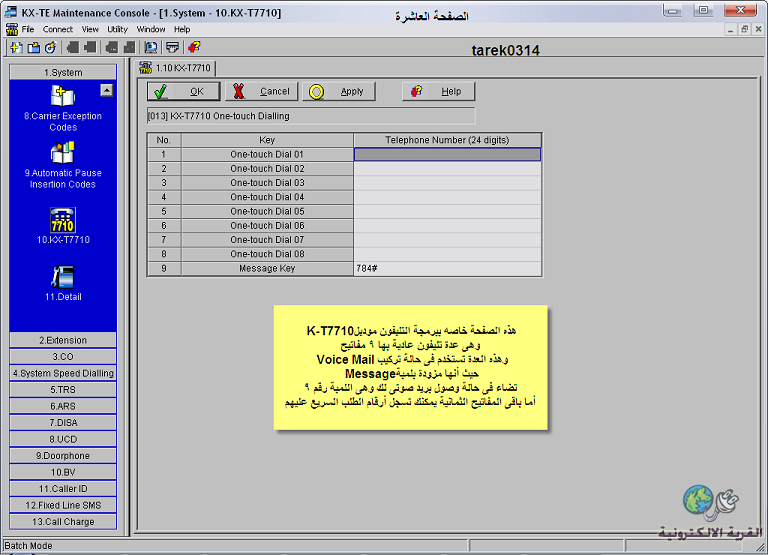Click the 'Batch Mode' status bar text
Screen dimensions: 768x555
pos(28,546)
